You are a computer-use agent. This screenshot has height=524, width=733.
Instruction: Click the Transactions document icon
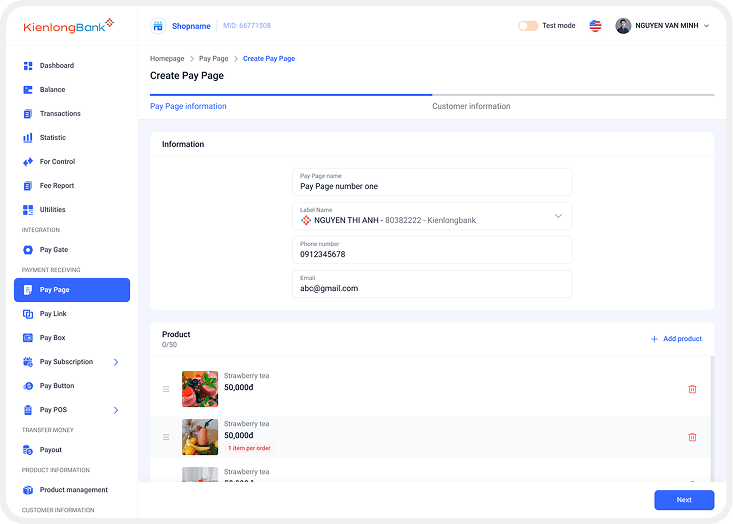(28, 114)
